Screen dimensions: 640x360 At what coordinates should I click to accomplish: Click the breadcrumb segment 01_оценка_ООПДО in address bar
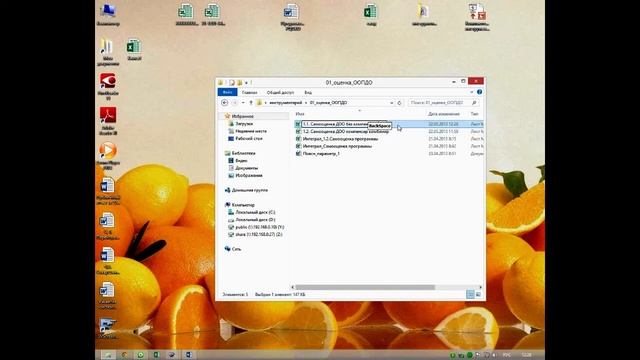click(329, 103)
